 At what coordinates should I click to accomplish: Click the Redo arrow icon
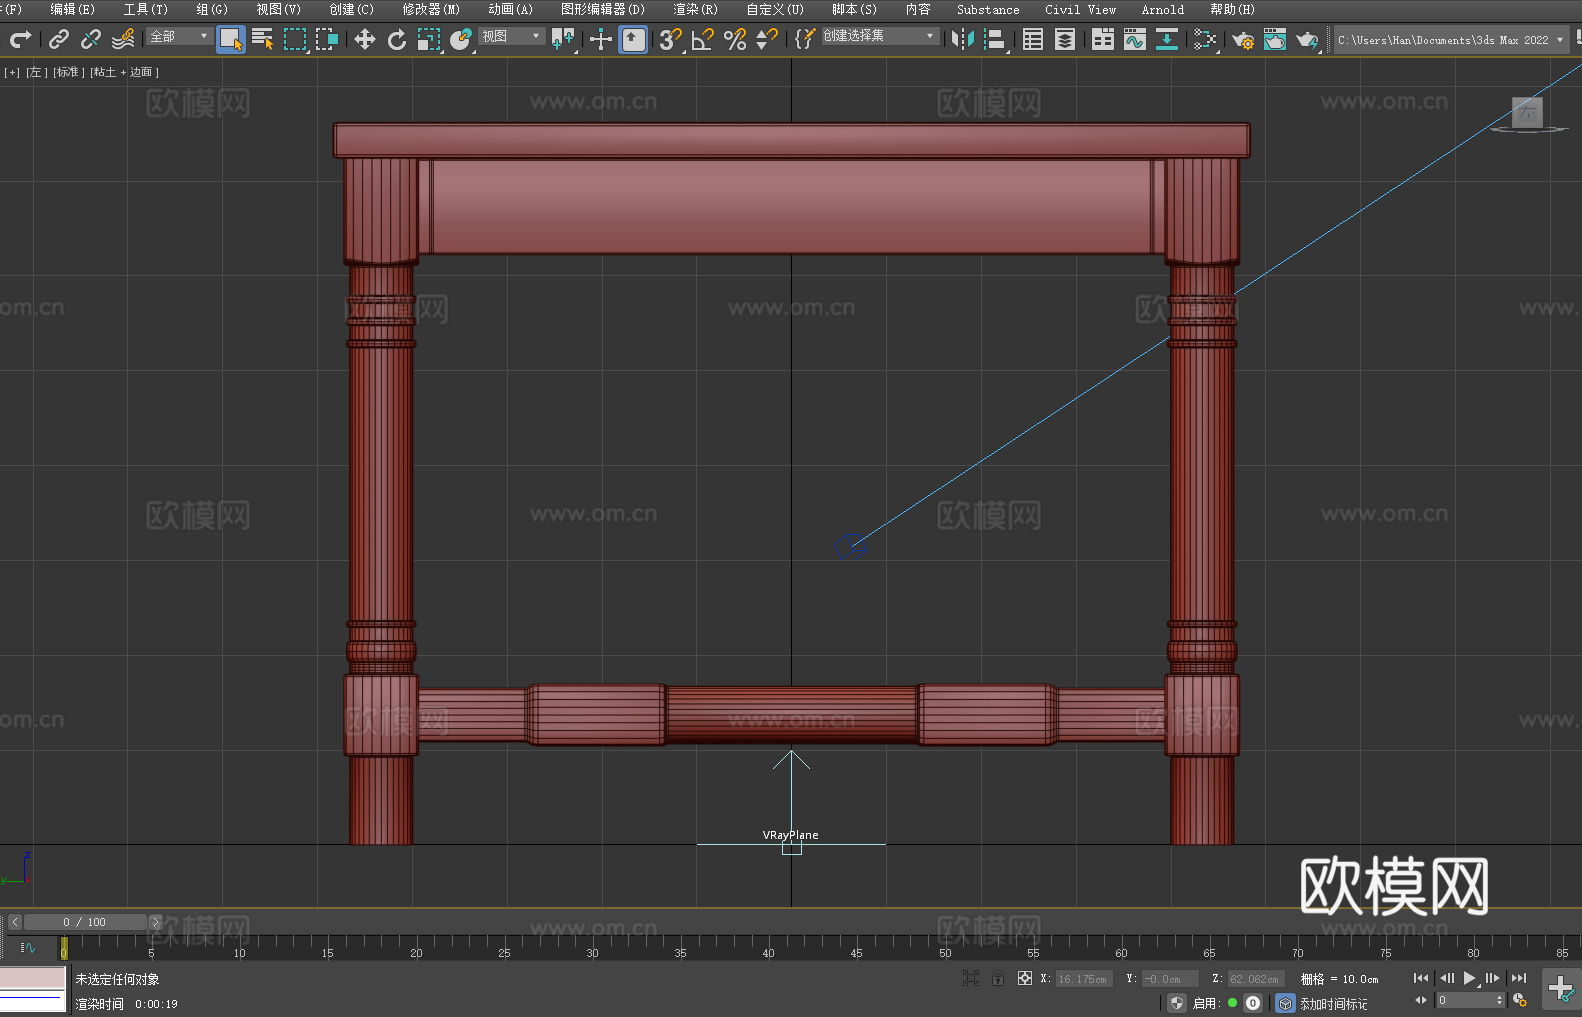(20, 39)
